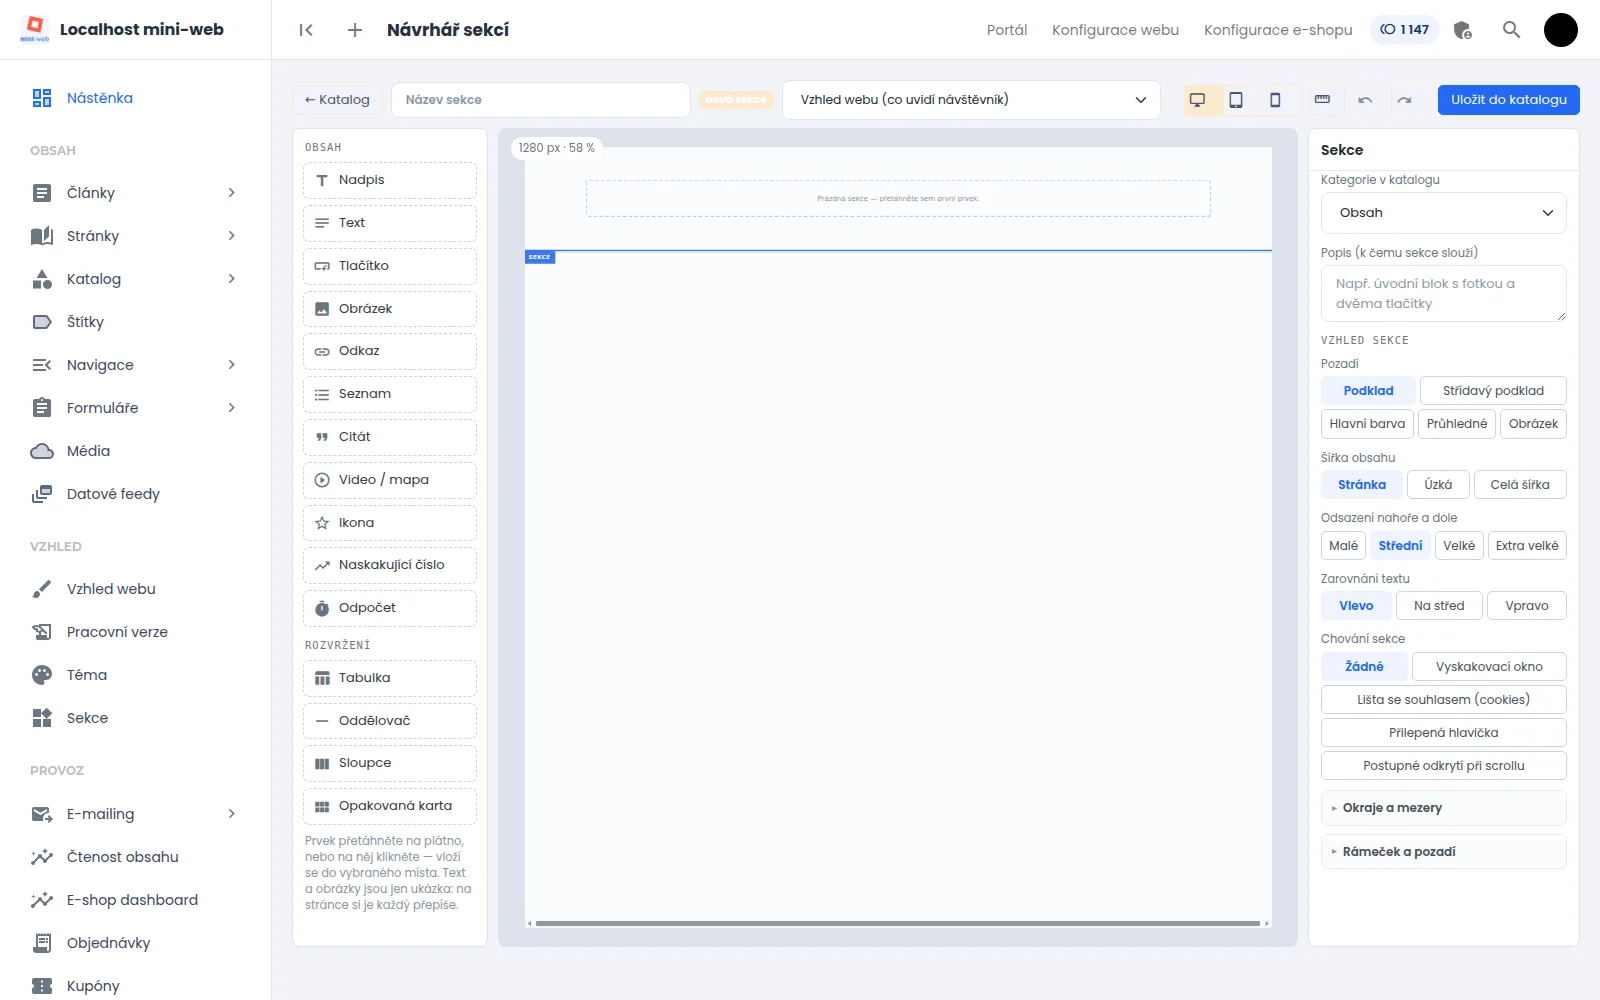Open search with the magnifier icon
Image resolution: width=1600 pixels, height=1000 pixels.
point(1511,30)
